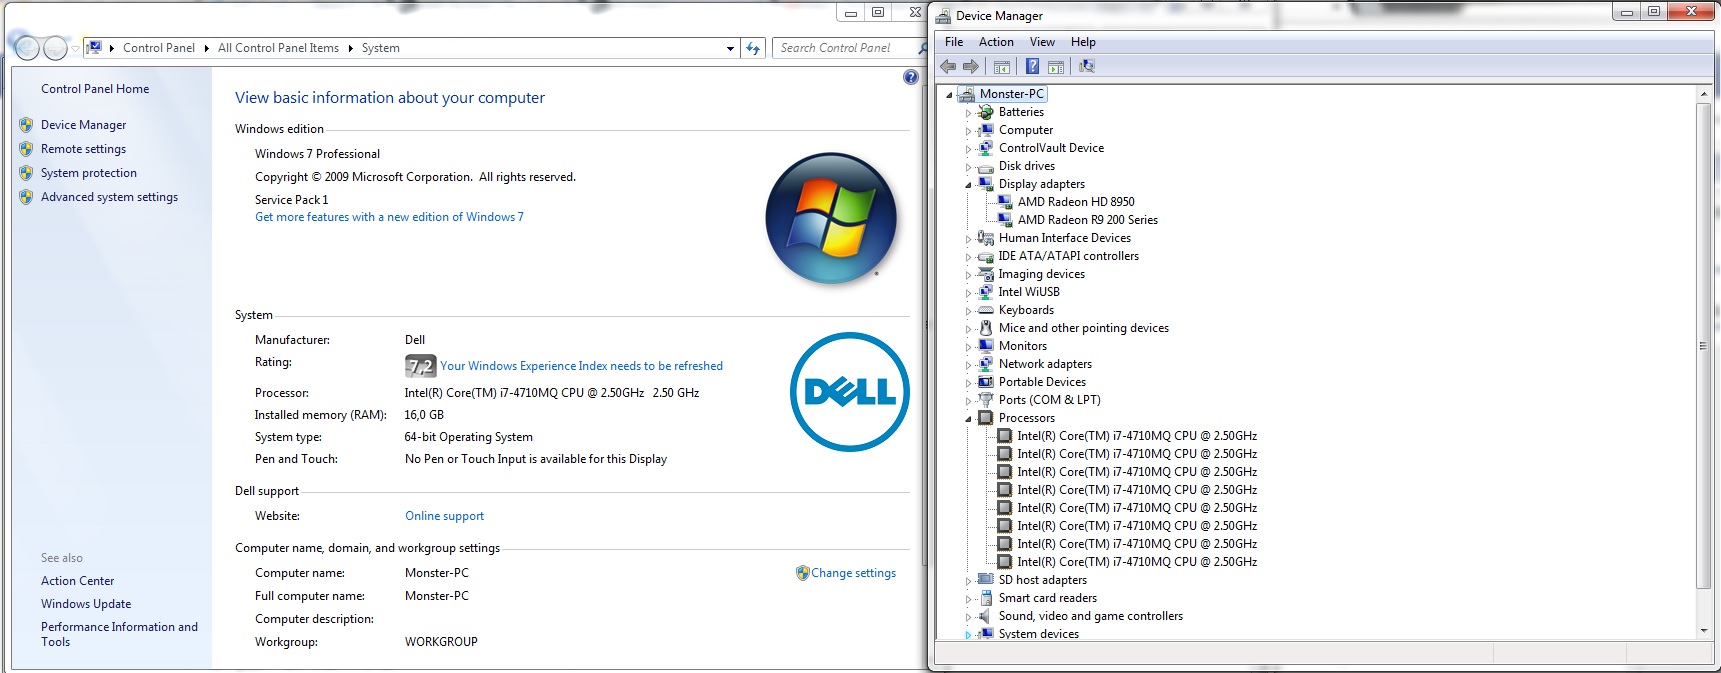Collapse the Processors tree node
This screenshot has height=673, width=1721.
968,419
